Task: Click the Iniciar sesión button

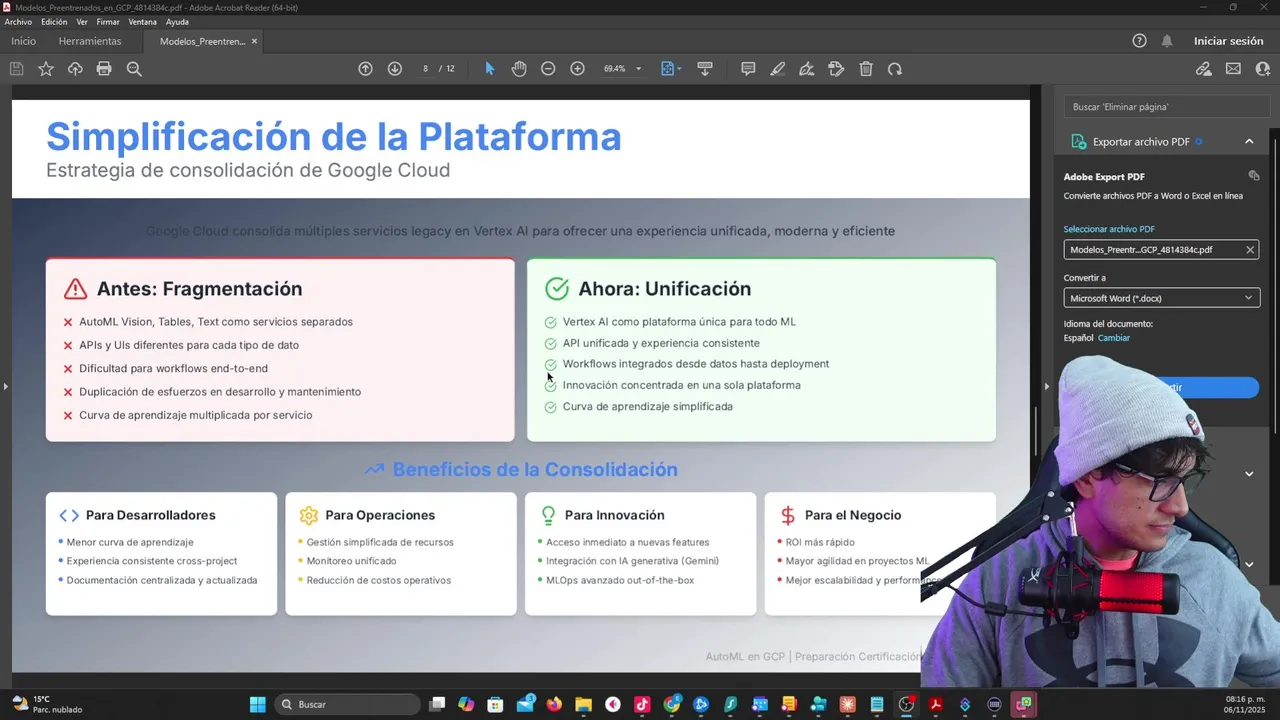Action: click(1228, 41)
